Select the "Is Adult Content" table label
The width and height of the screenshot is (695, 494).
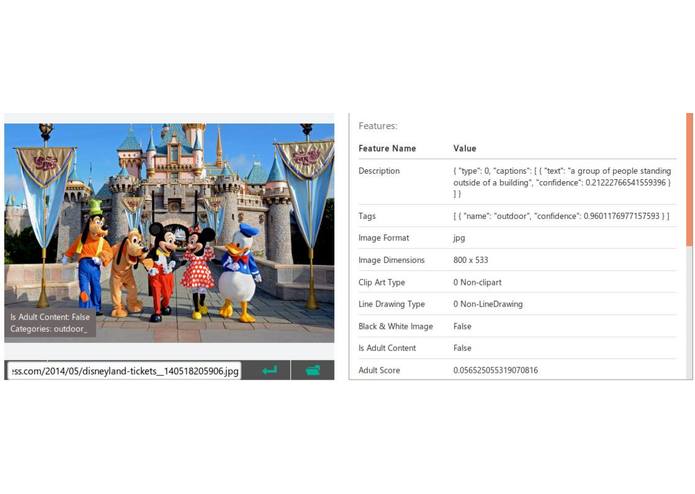(x=387, y=348)
